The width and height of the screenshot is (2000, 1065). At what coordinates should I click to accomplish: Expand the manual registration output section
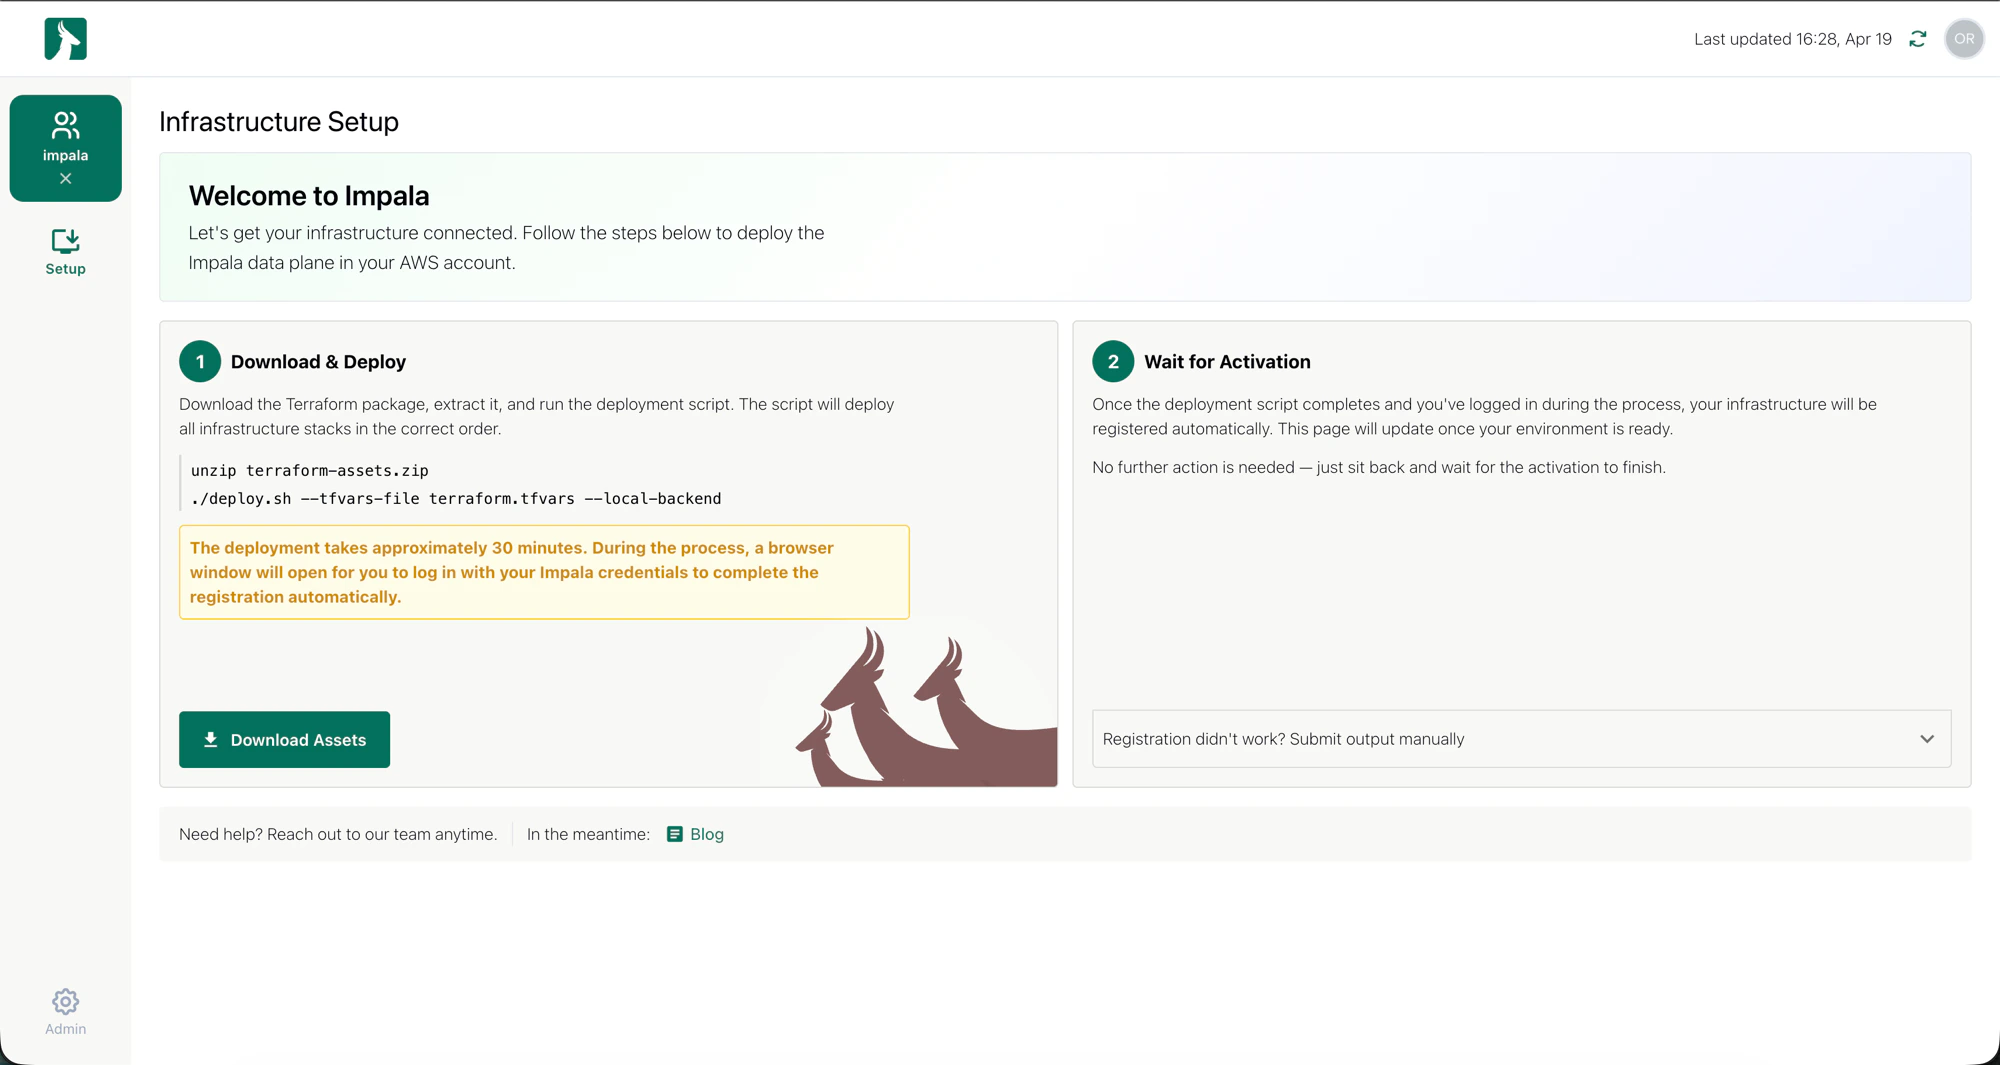[1521, 739]
